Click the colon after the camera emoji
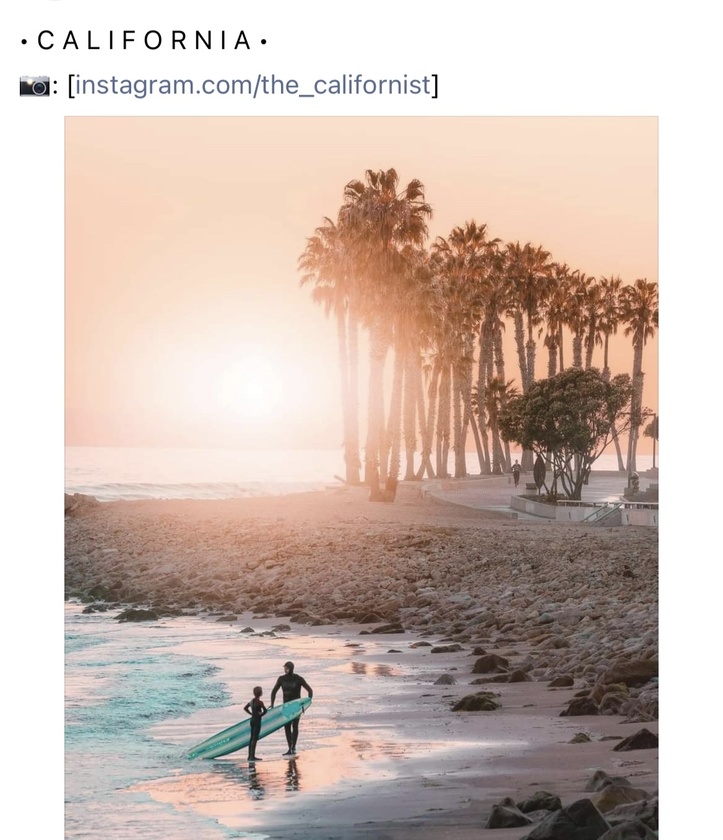The width and height of the screenshot is (723, 840). 55,87
